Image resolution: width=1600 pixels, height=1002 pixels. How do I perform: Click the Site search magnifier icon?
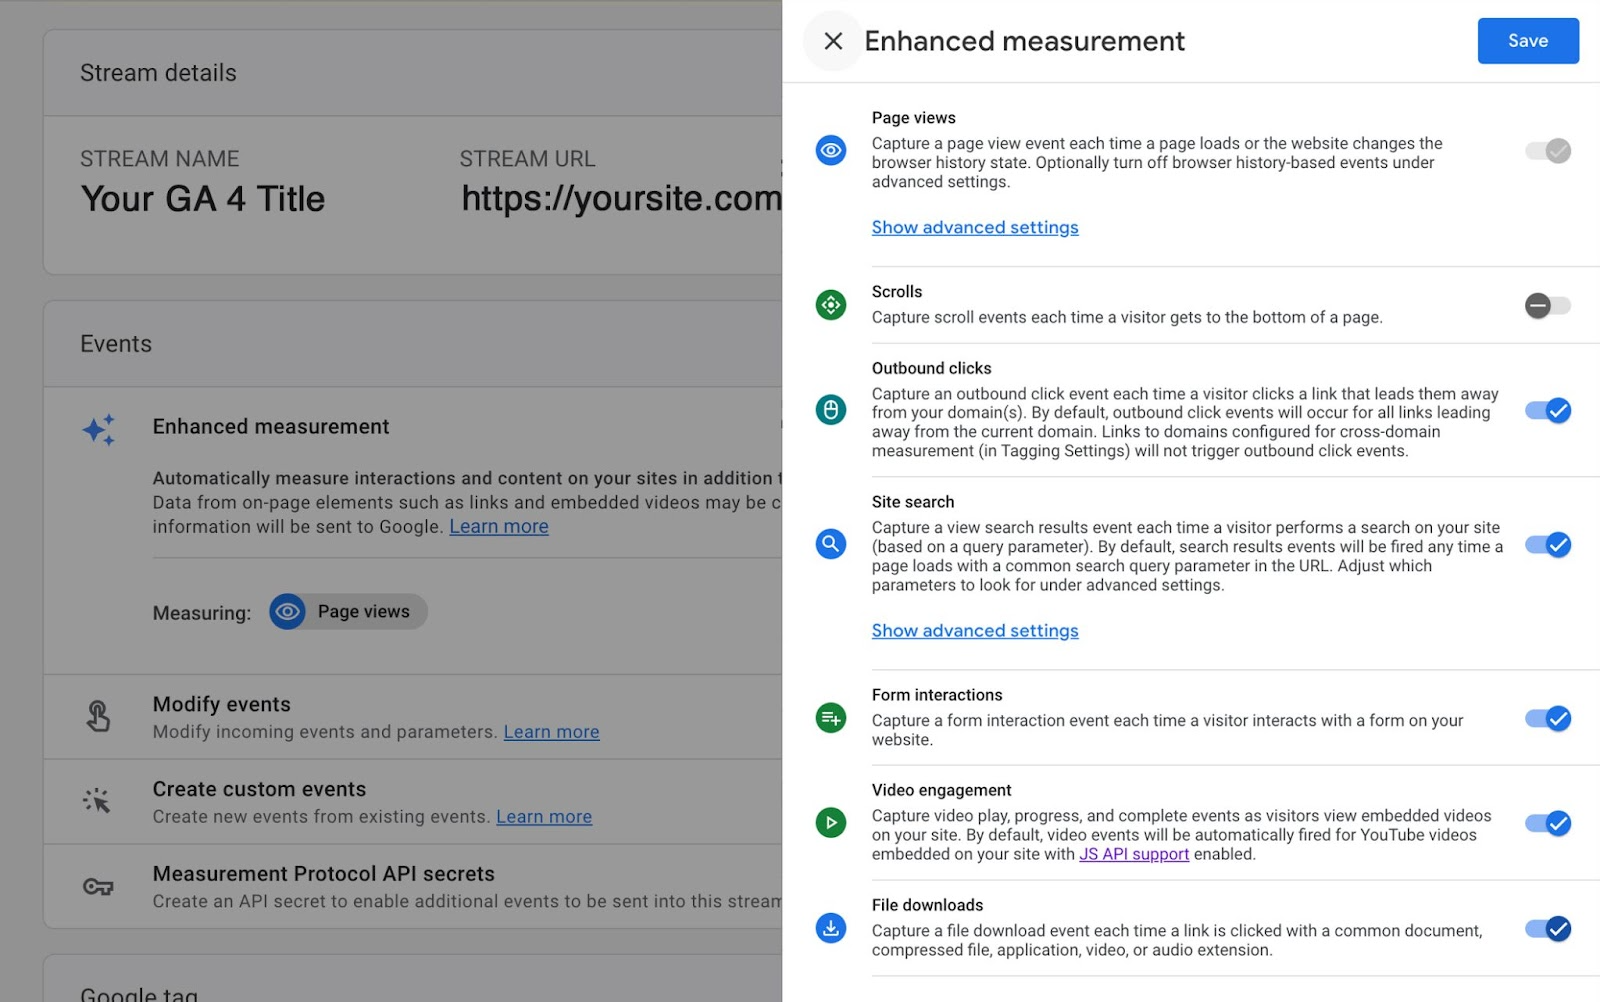pyautogui.click(x=831, y=544)
